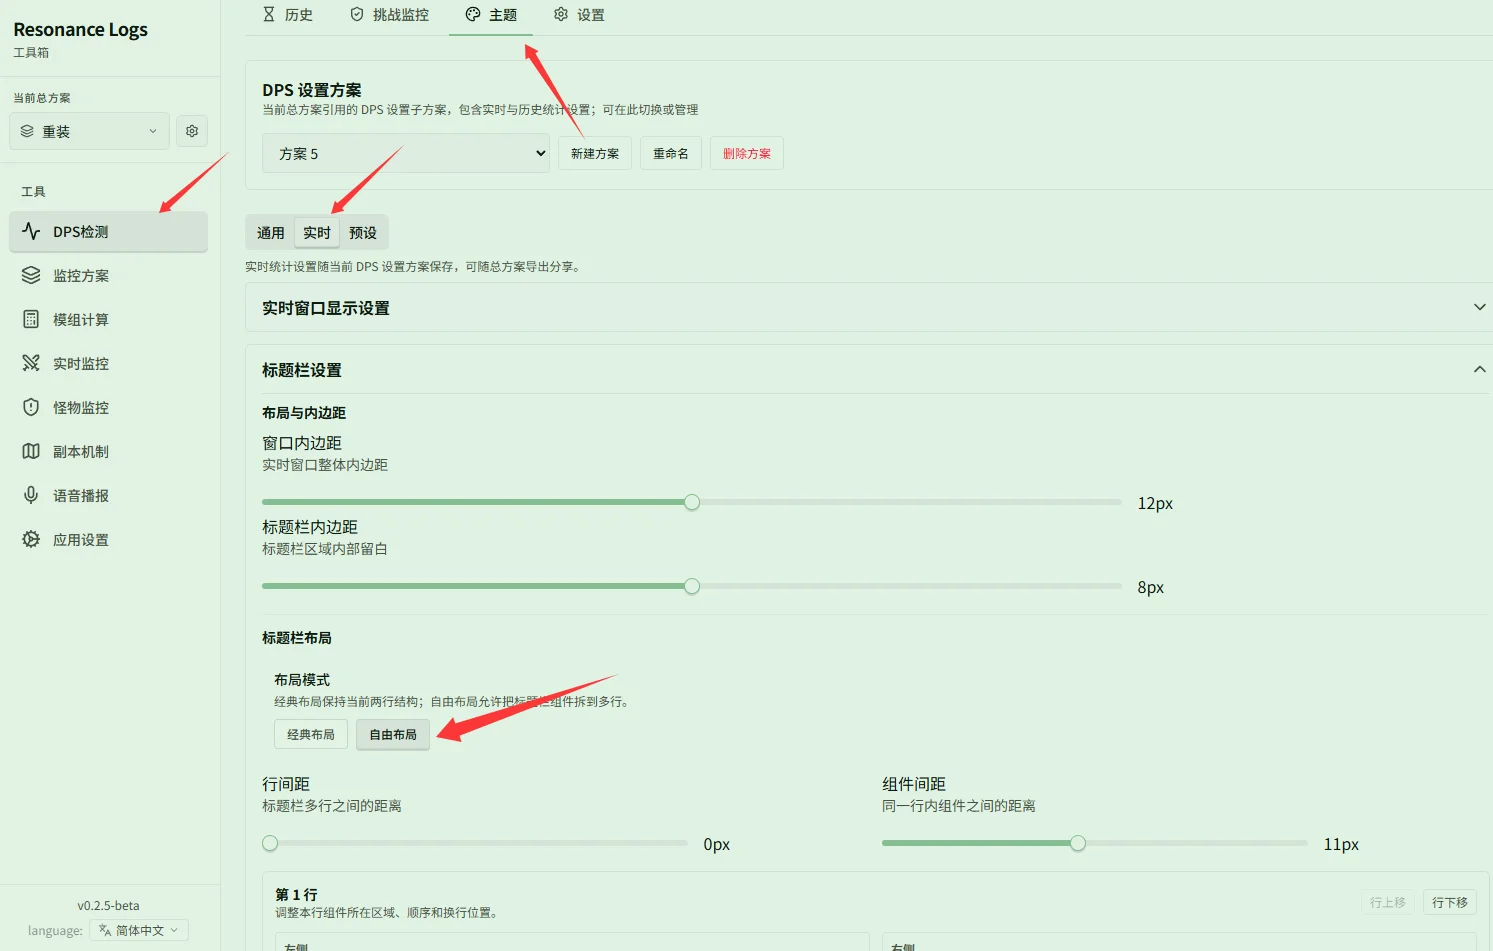Viewport: 1493px width, 951px height.
Task: Open 副本机制 in the sidebar
Action: point(109,451)
